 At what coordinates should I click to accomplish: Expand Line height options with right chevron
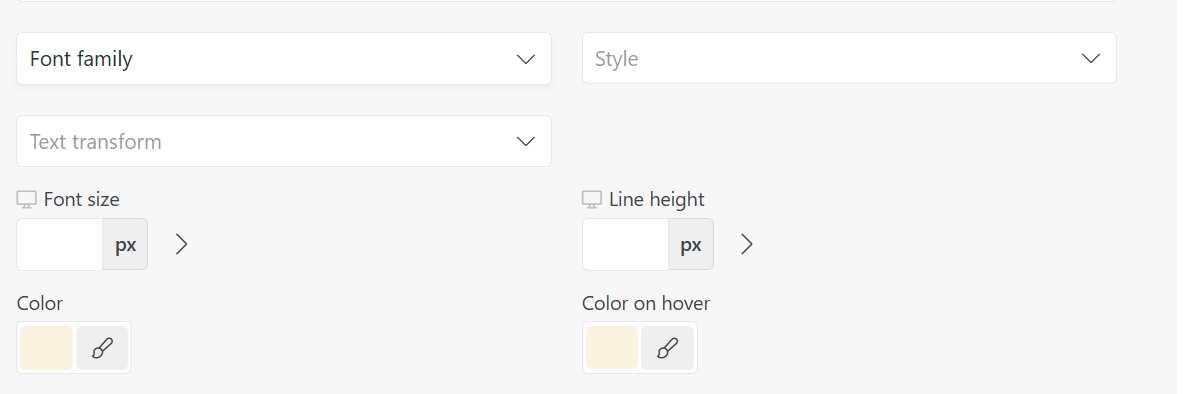click(746, 244)
